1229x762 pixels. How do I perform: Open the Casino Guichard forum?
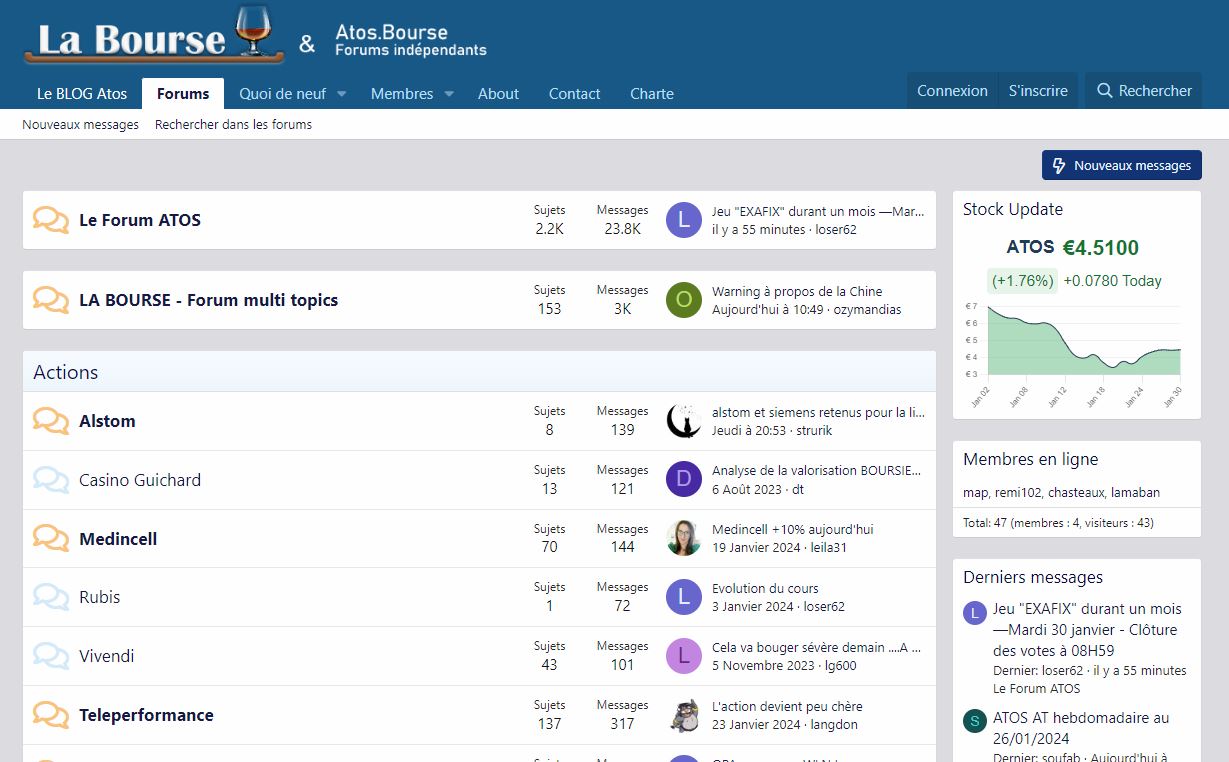(x=140, y=480)
